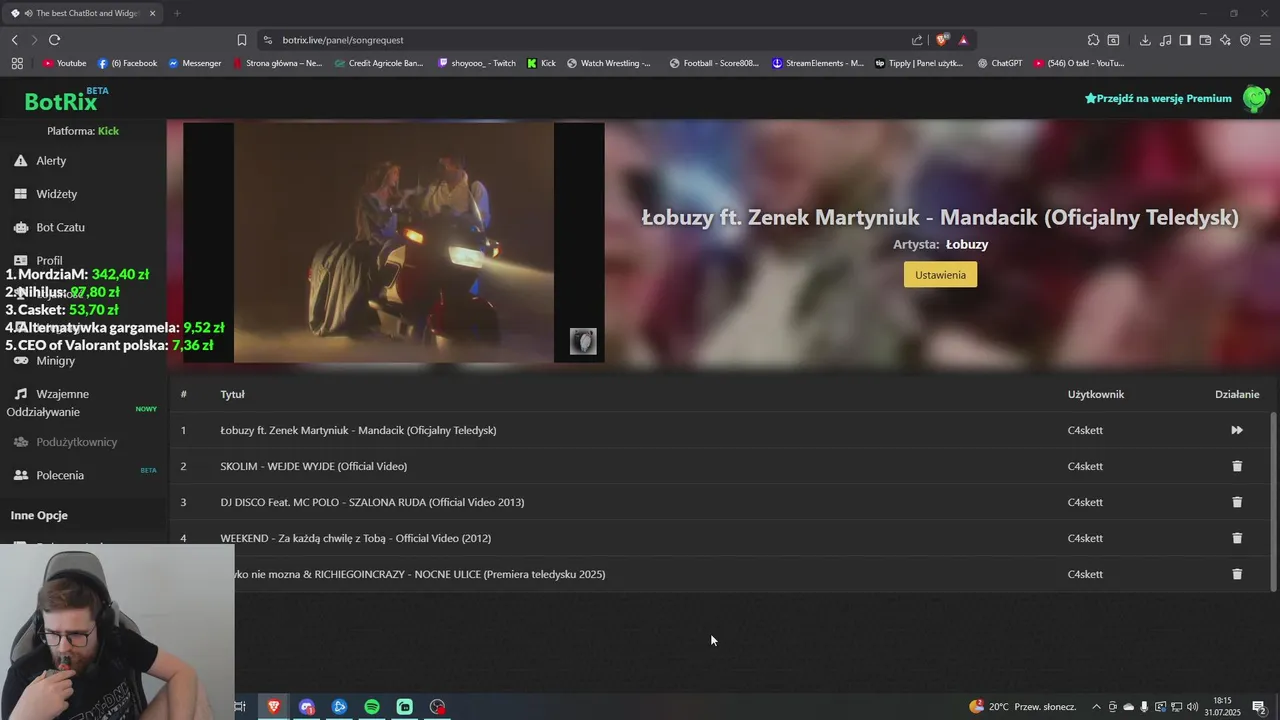Screen dimensions: 1280x720
Task: Open Ustawienia settings button
Action: pos(940,275)
